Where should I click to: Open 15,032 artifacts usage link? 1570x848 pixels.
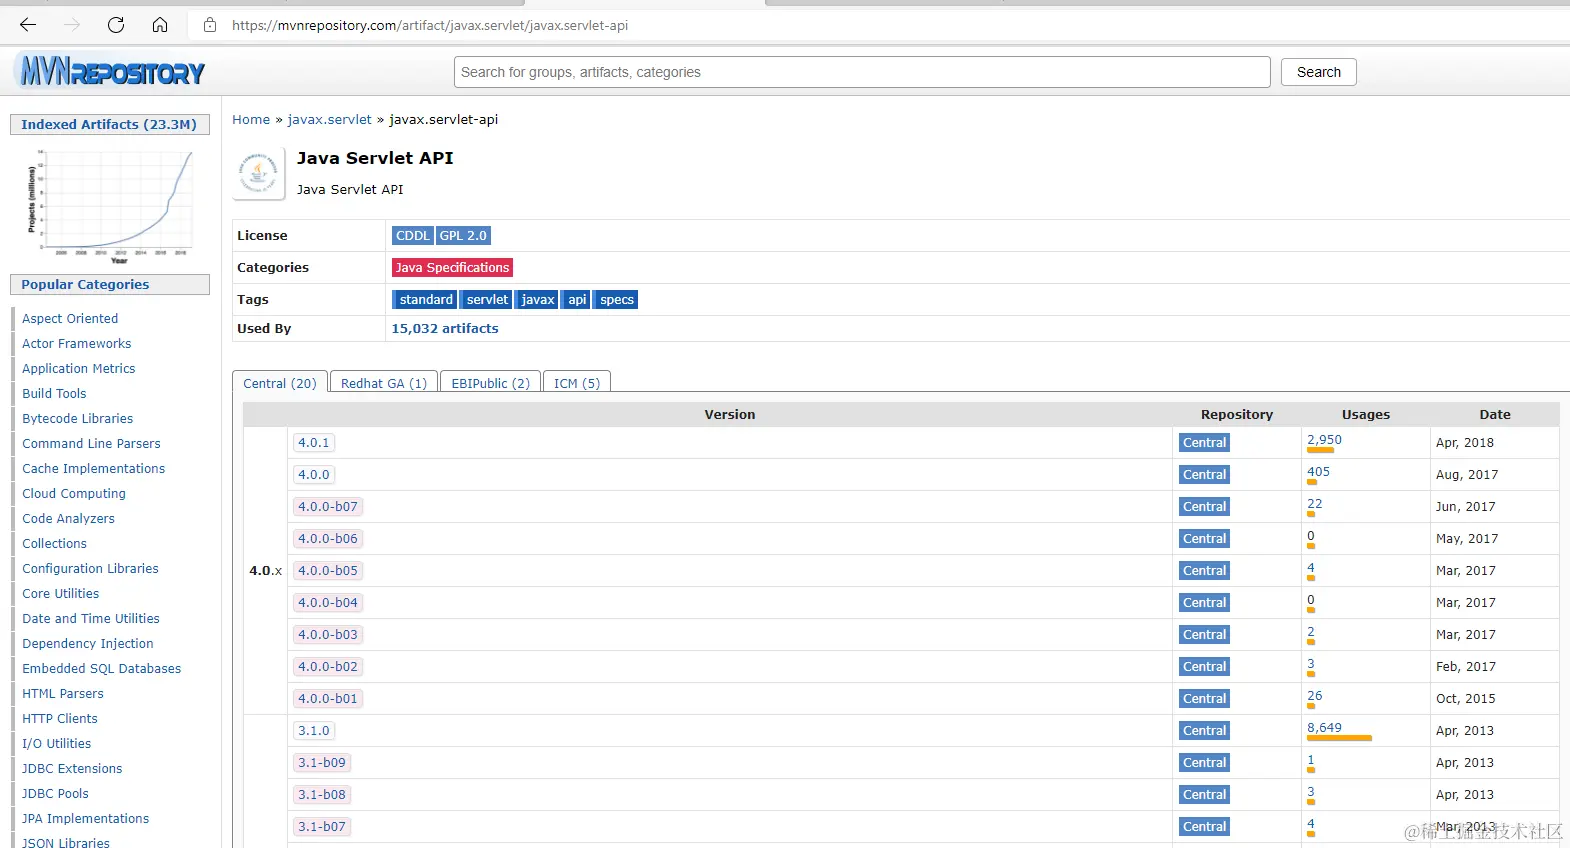445,328
